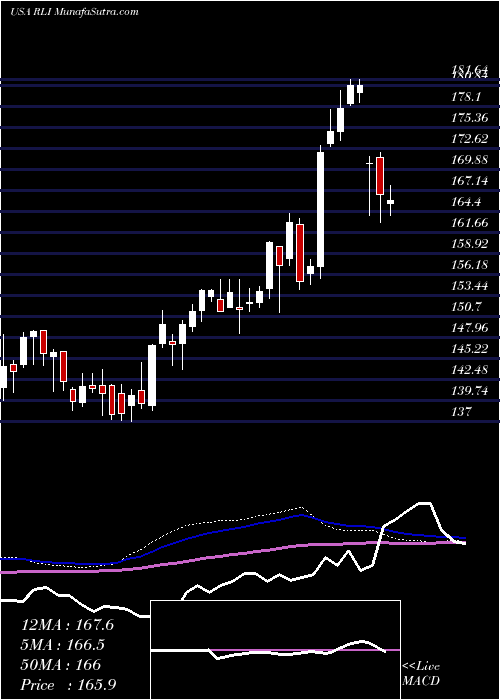Click the 153.44 price axis label

pyautogui.click(x=469, y=286)
